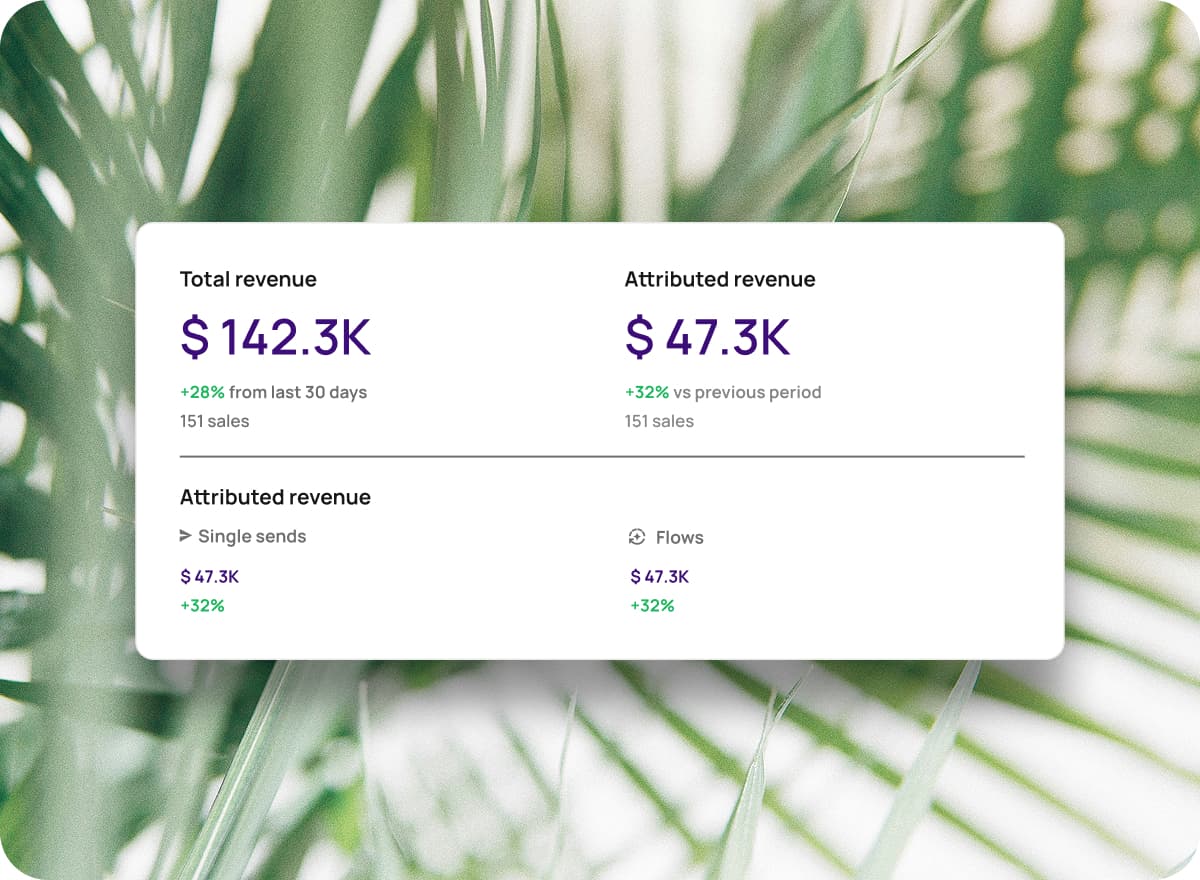
Task: Click the large $47.3K attributed revenue figure
Action: tap(708, 337)
